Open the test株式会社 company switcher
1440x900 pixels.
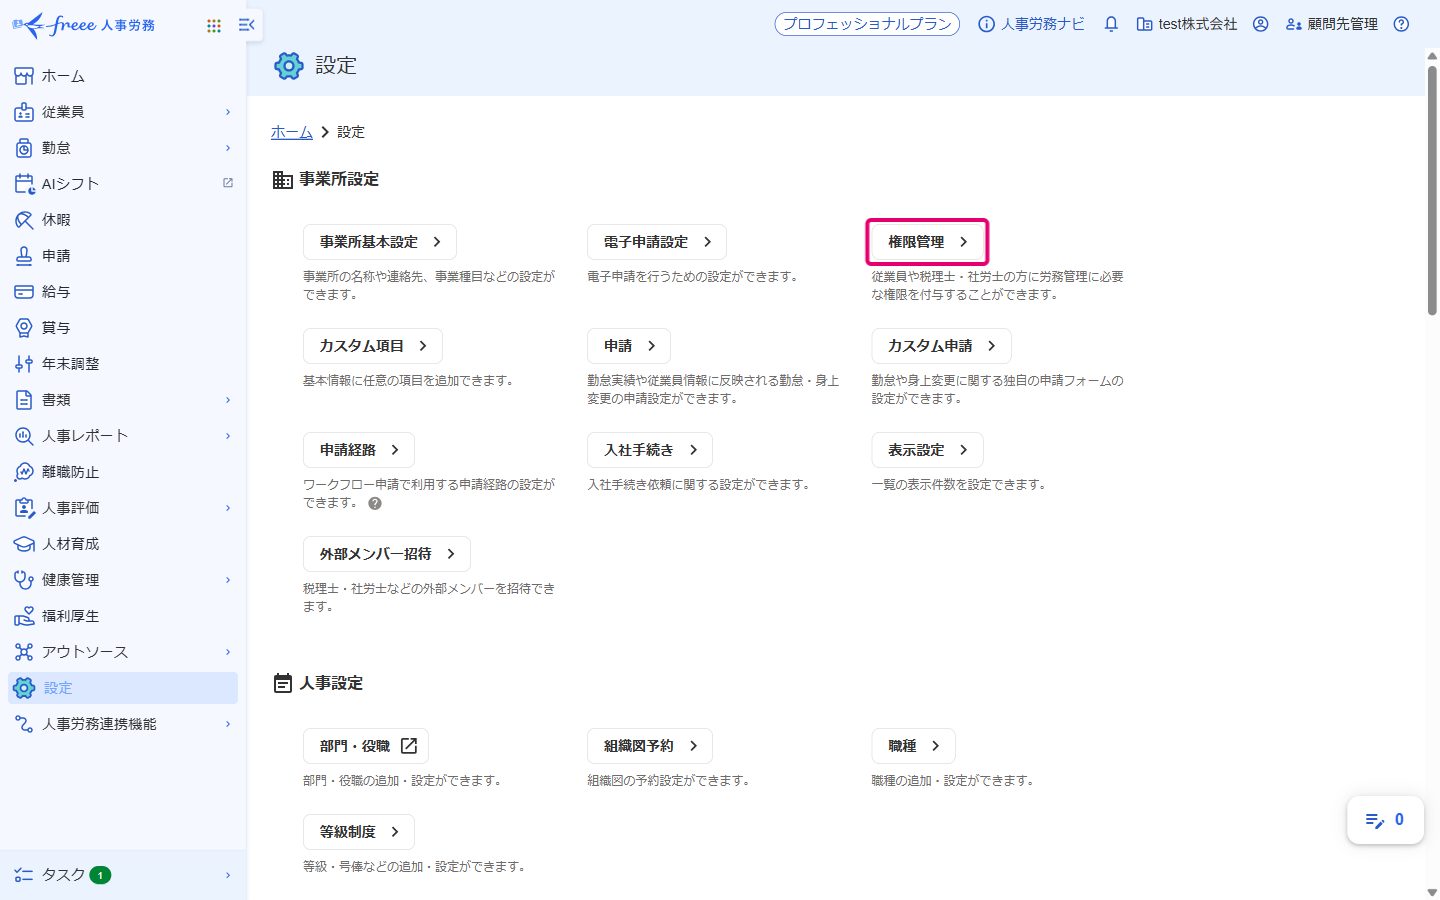click(1187, 24)
